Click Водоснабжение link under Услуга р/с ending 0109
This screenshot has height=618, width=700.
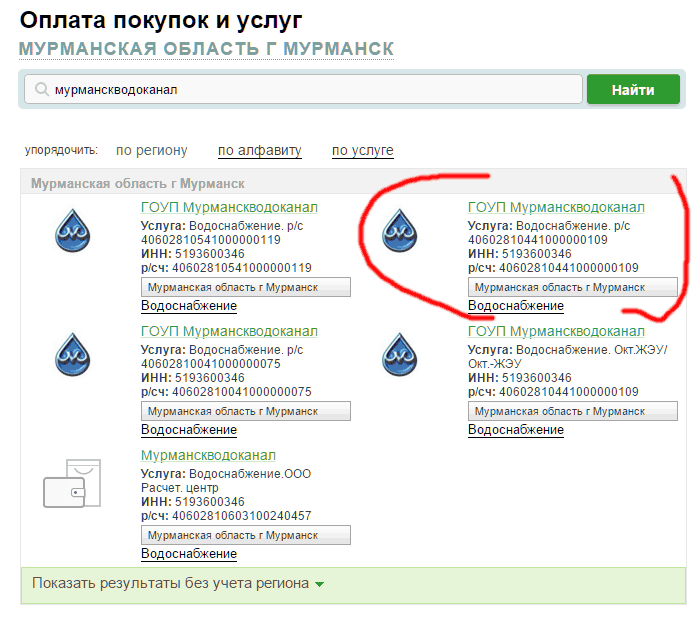pos(516,306)
